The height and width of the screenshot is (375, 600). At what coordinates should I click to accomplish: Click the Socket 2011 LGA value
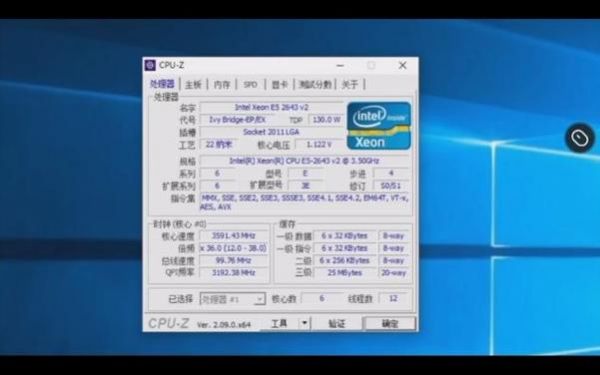point(272,132)
